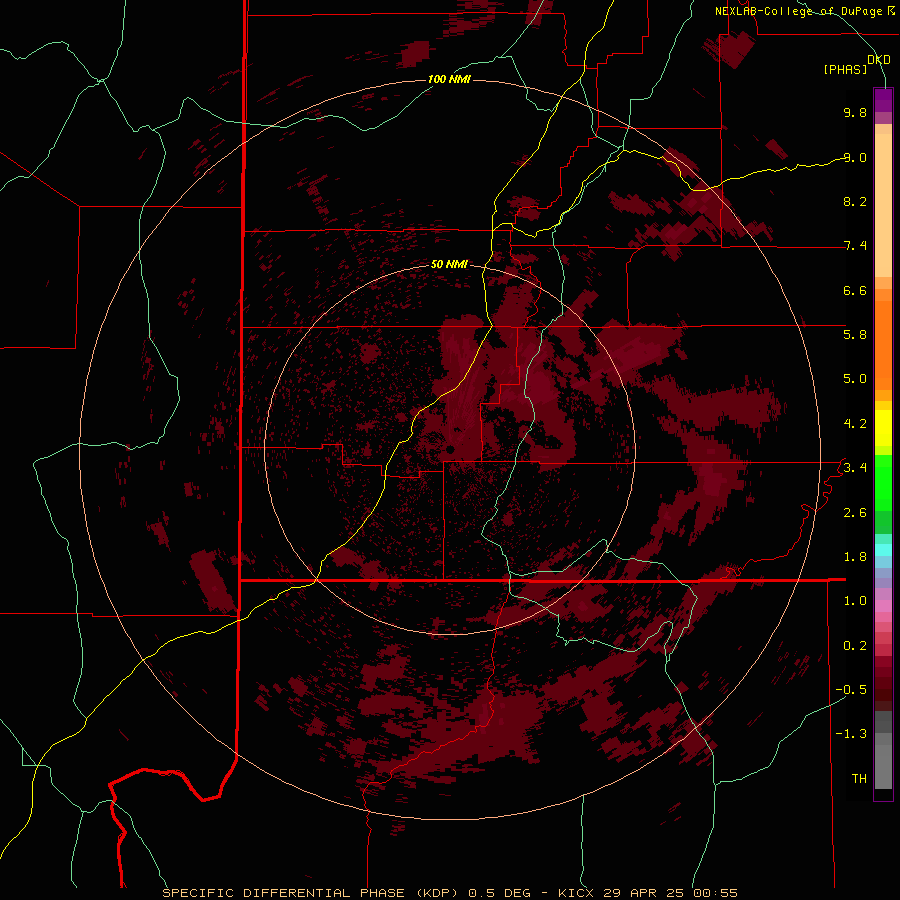Click the radar site dot at map center
900x900 pixels.
tap(451, 449)
